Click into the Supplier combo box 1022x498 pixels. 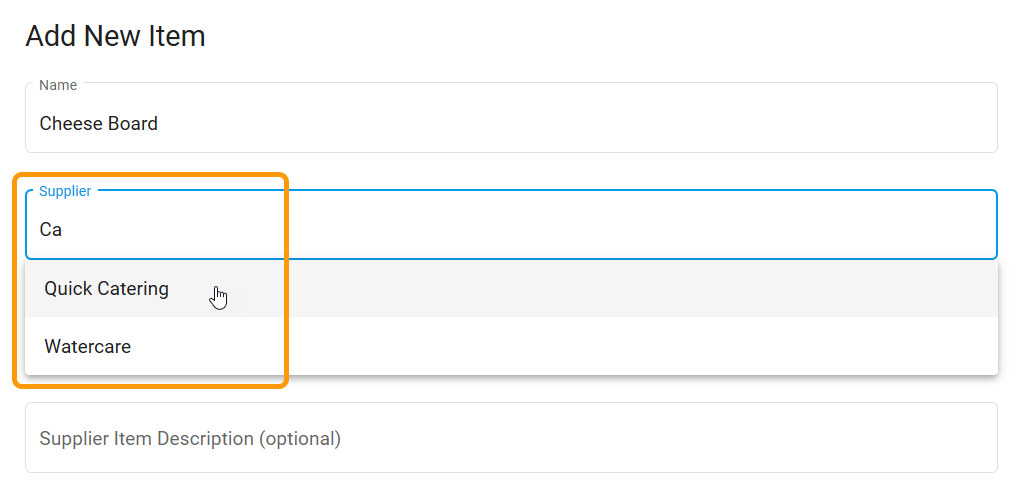[x=510, y=229]
